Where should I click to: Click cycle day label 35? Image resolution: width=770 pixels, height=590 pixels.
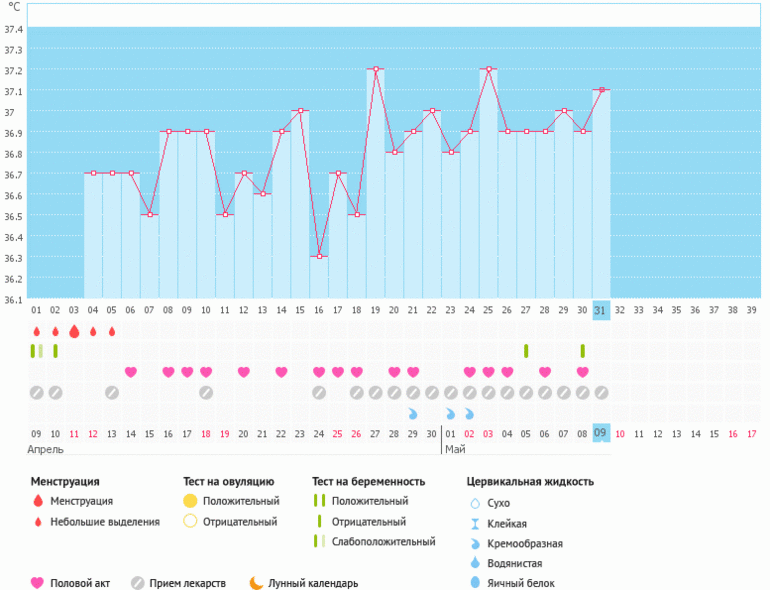point(676,310)
